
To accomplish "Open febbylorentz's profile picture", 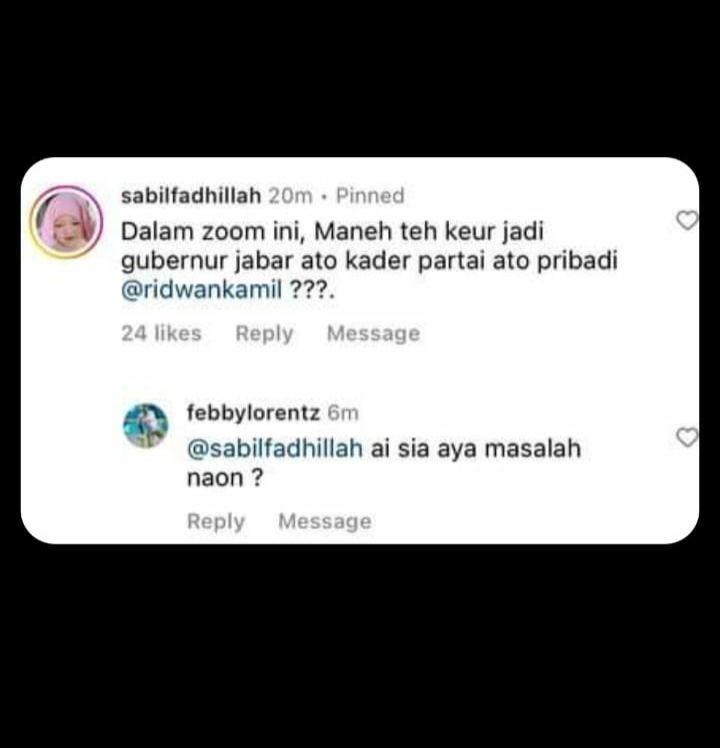I will [x=146, y=426].
